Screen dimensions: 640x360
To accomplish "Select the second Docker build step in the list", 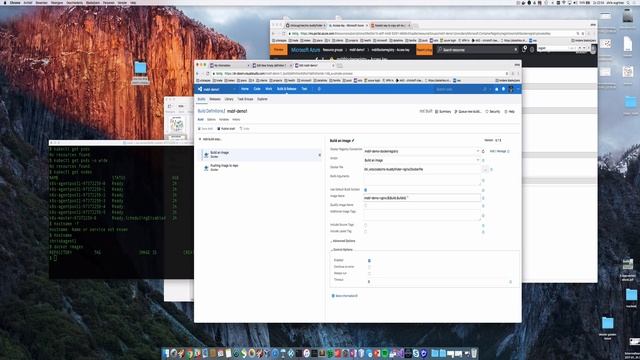I will [x=261, y=167].
